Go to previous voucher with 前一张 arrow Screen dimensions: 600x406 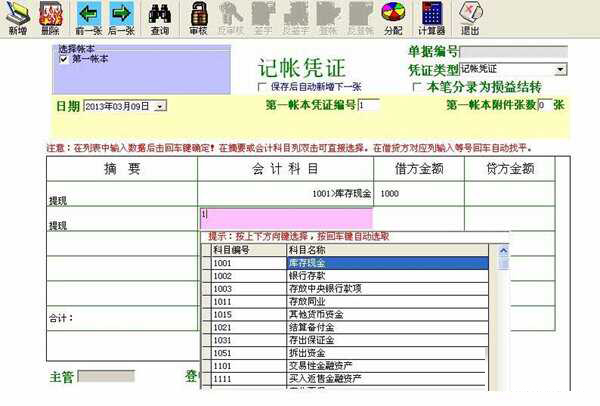coord(88,18)
